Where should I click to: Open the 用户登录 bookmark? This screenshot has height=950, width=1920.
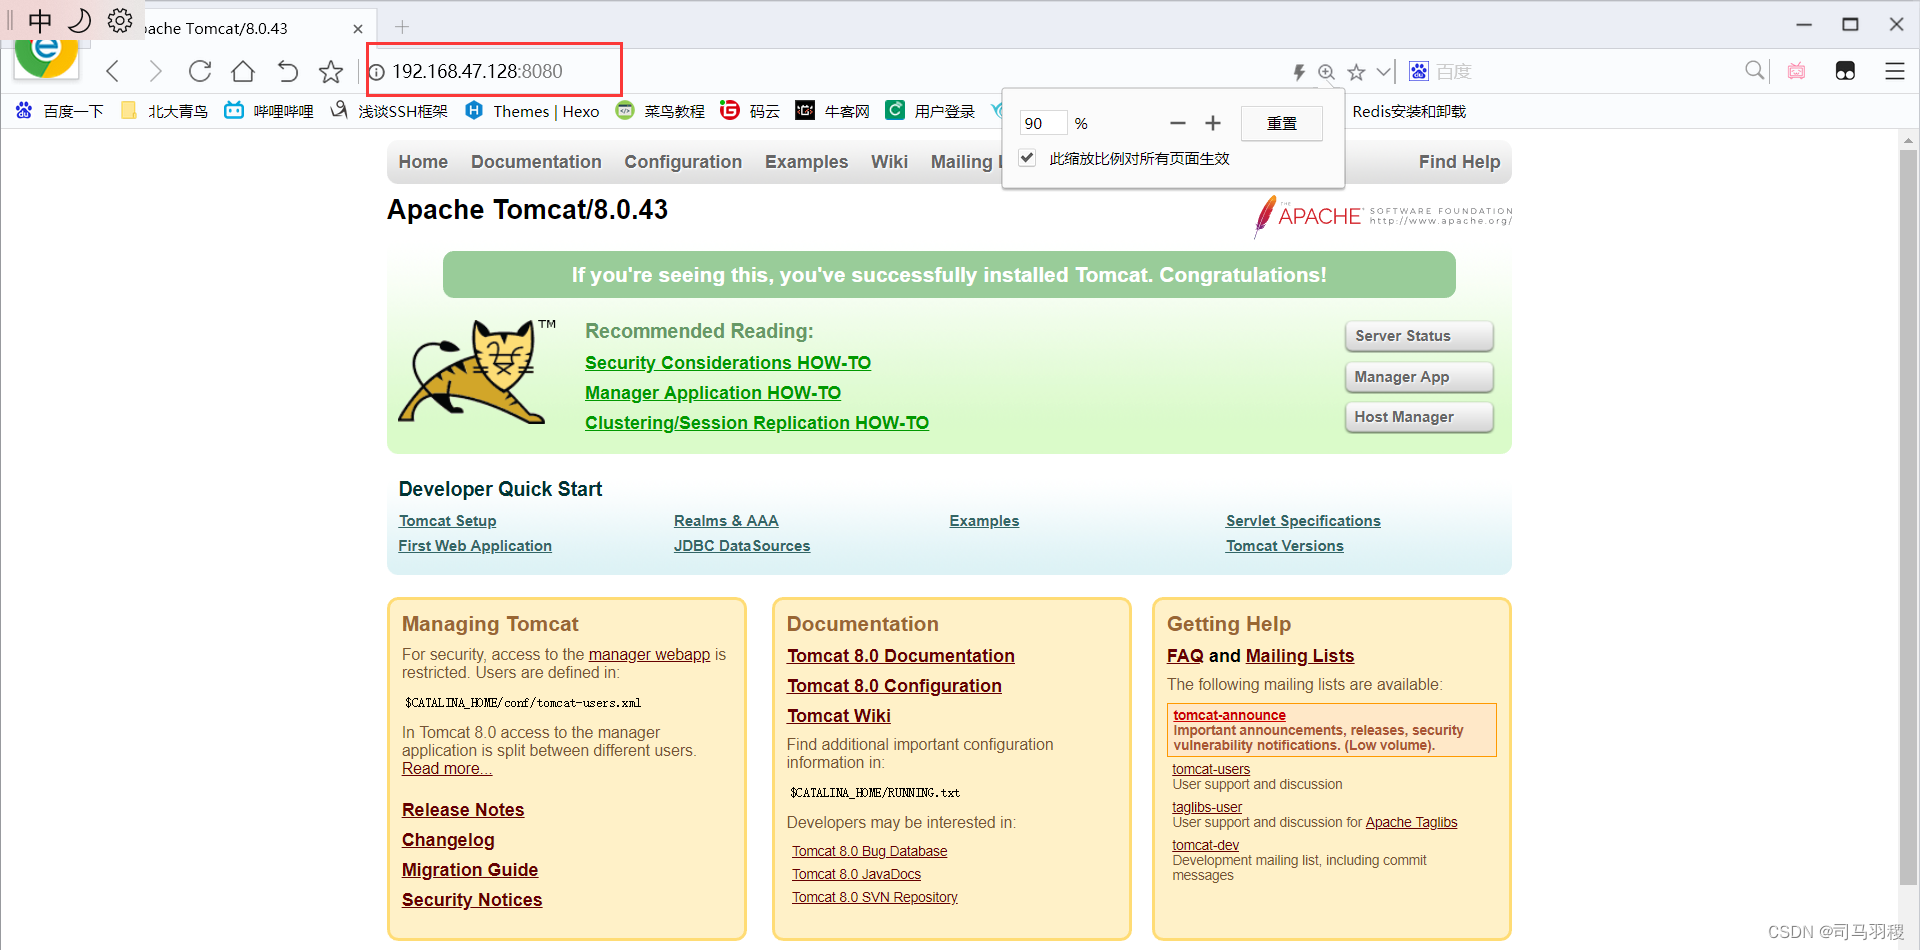(931, 111)
